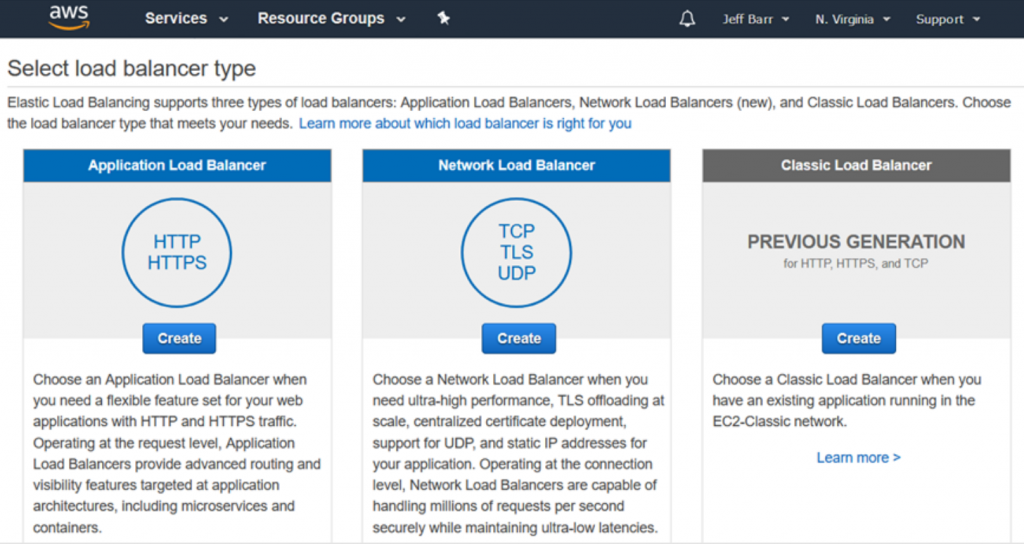
Task: Click the PREVIOUS GENERATION text
Action: click(856, 242)
